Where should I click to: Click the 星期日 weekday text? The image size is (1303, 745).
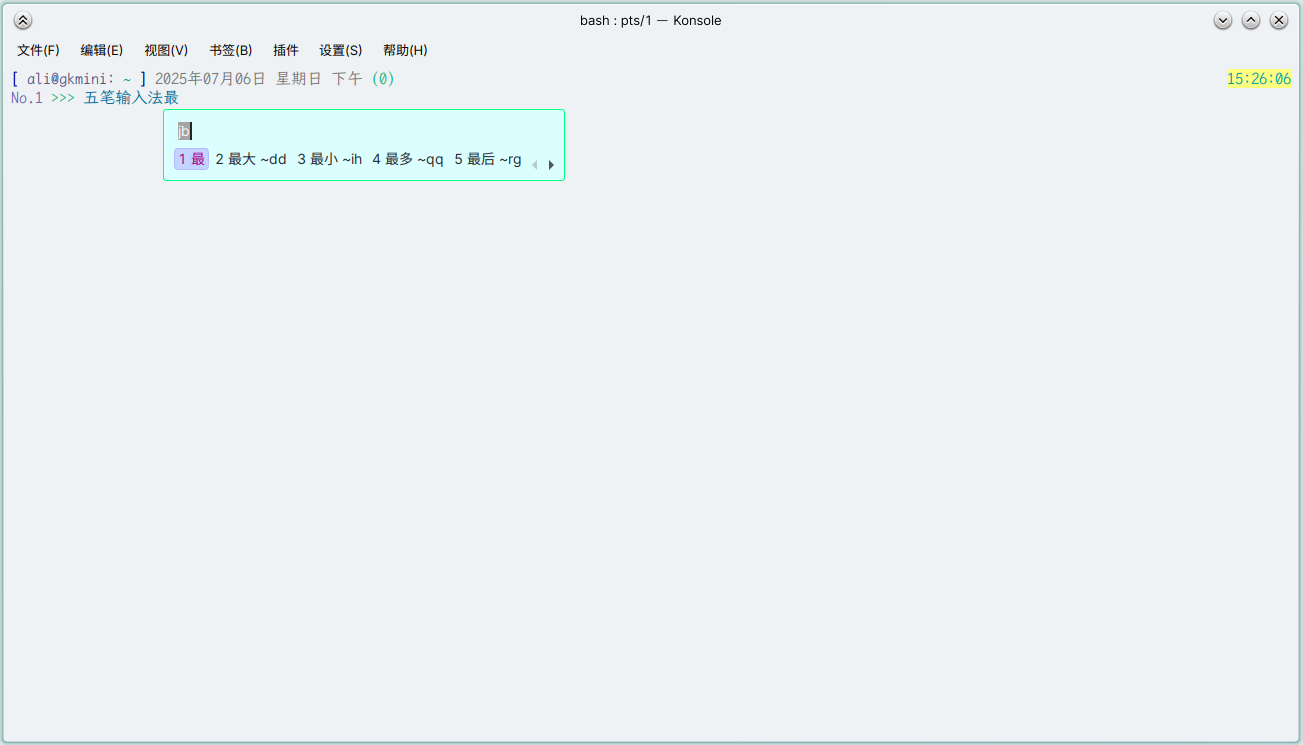[299, 79]
